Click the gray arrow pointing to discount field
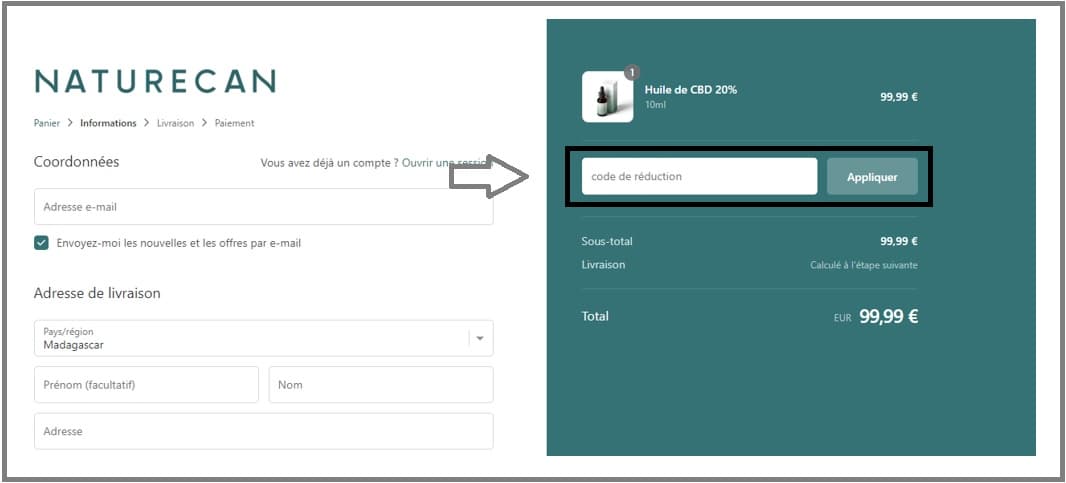This screenshot has height=483, width=1066. click(489, 177)
